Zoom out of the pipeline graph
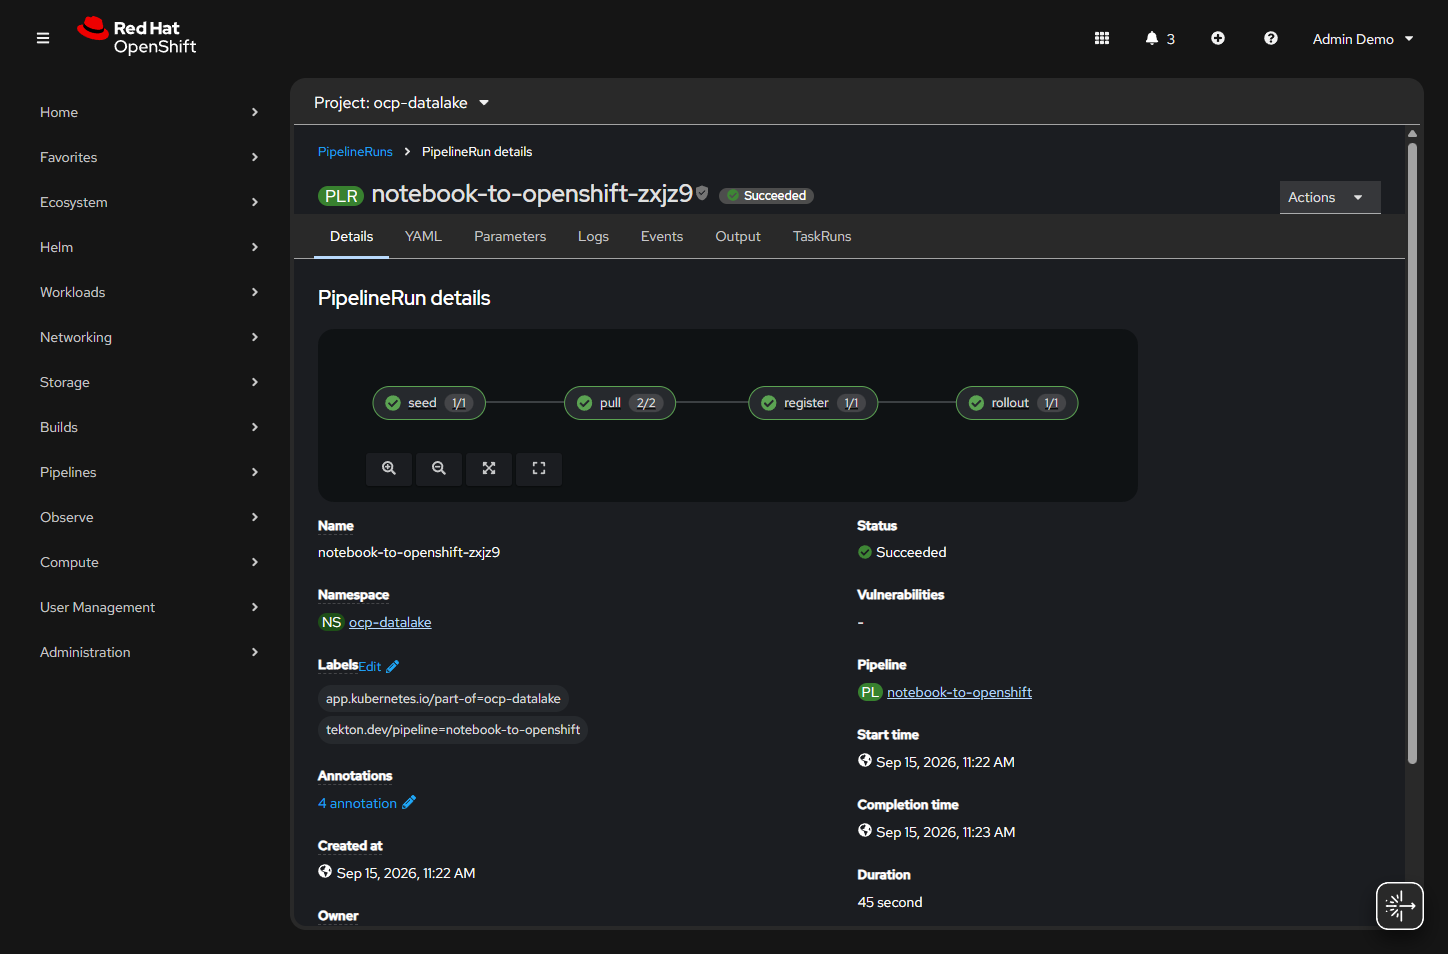The height and width of the screenshot is (954, 1448). click(x=439, y=468)
